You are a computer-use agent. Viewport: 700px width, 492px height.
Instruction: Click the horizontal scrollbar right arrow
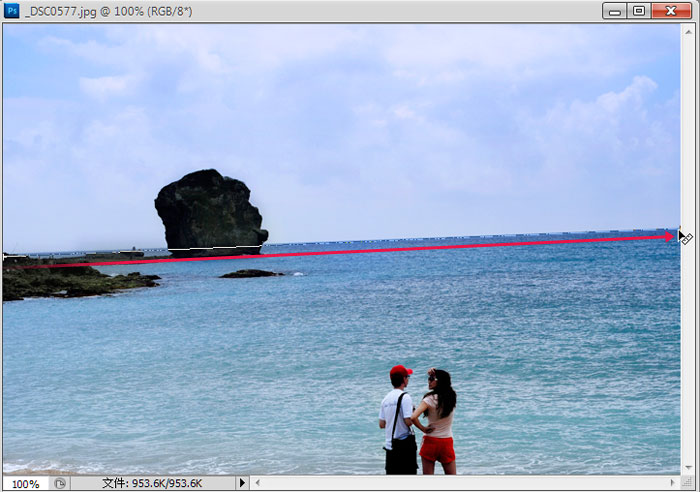(x=672, y=483)
